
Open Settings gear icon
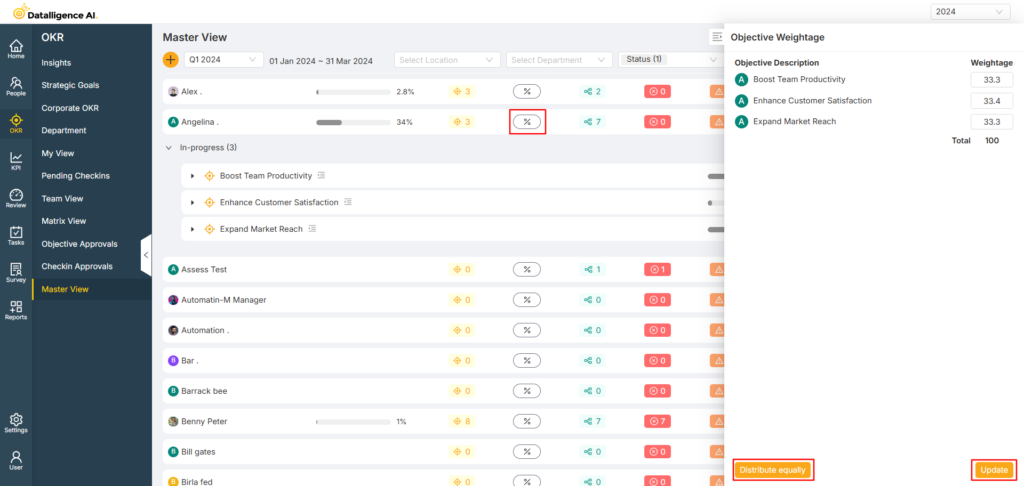[16, 423]
